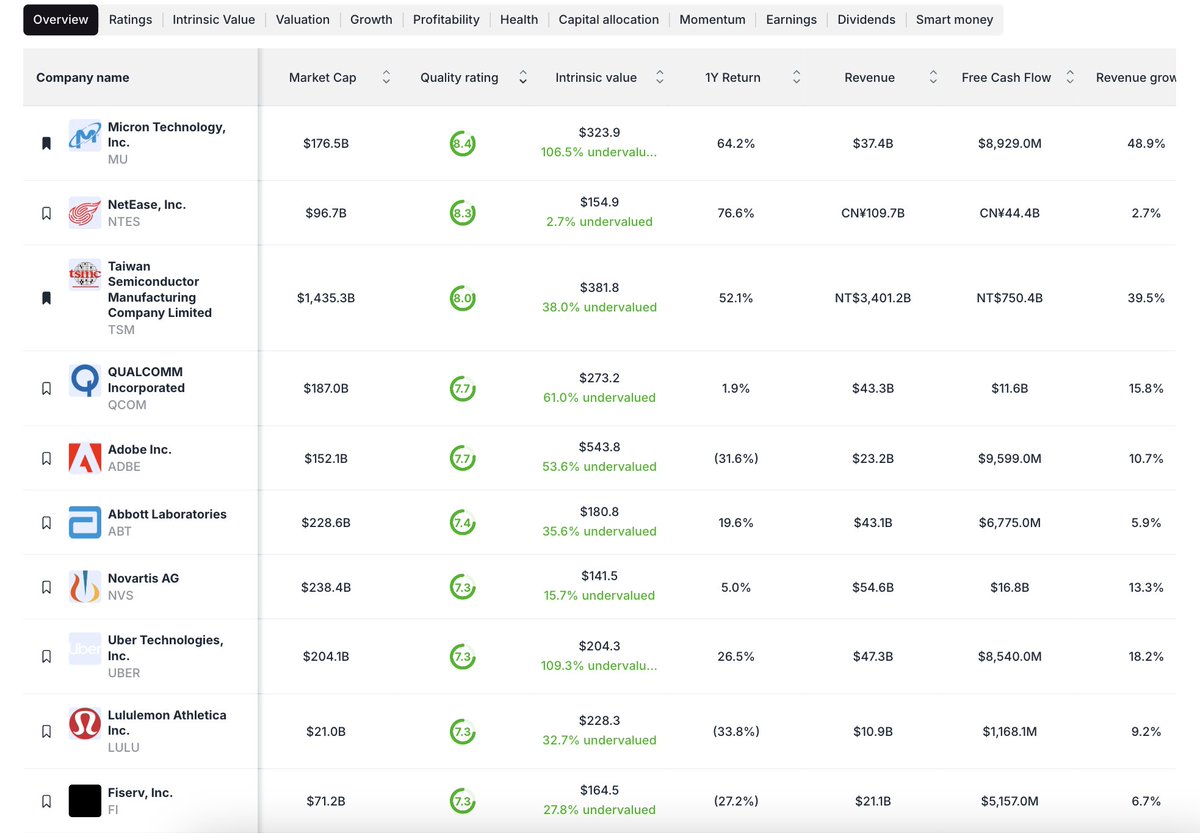Click QUALCOMM's 7.7 quality rating gauge
Image resolution: width=1200 pixels, height=833 pixels.
(x=462, y=388)
